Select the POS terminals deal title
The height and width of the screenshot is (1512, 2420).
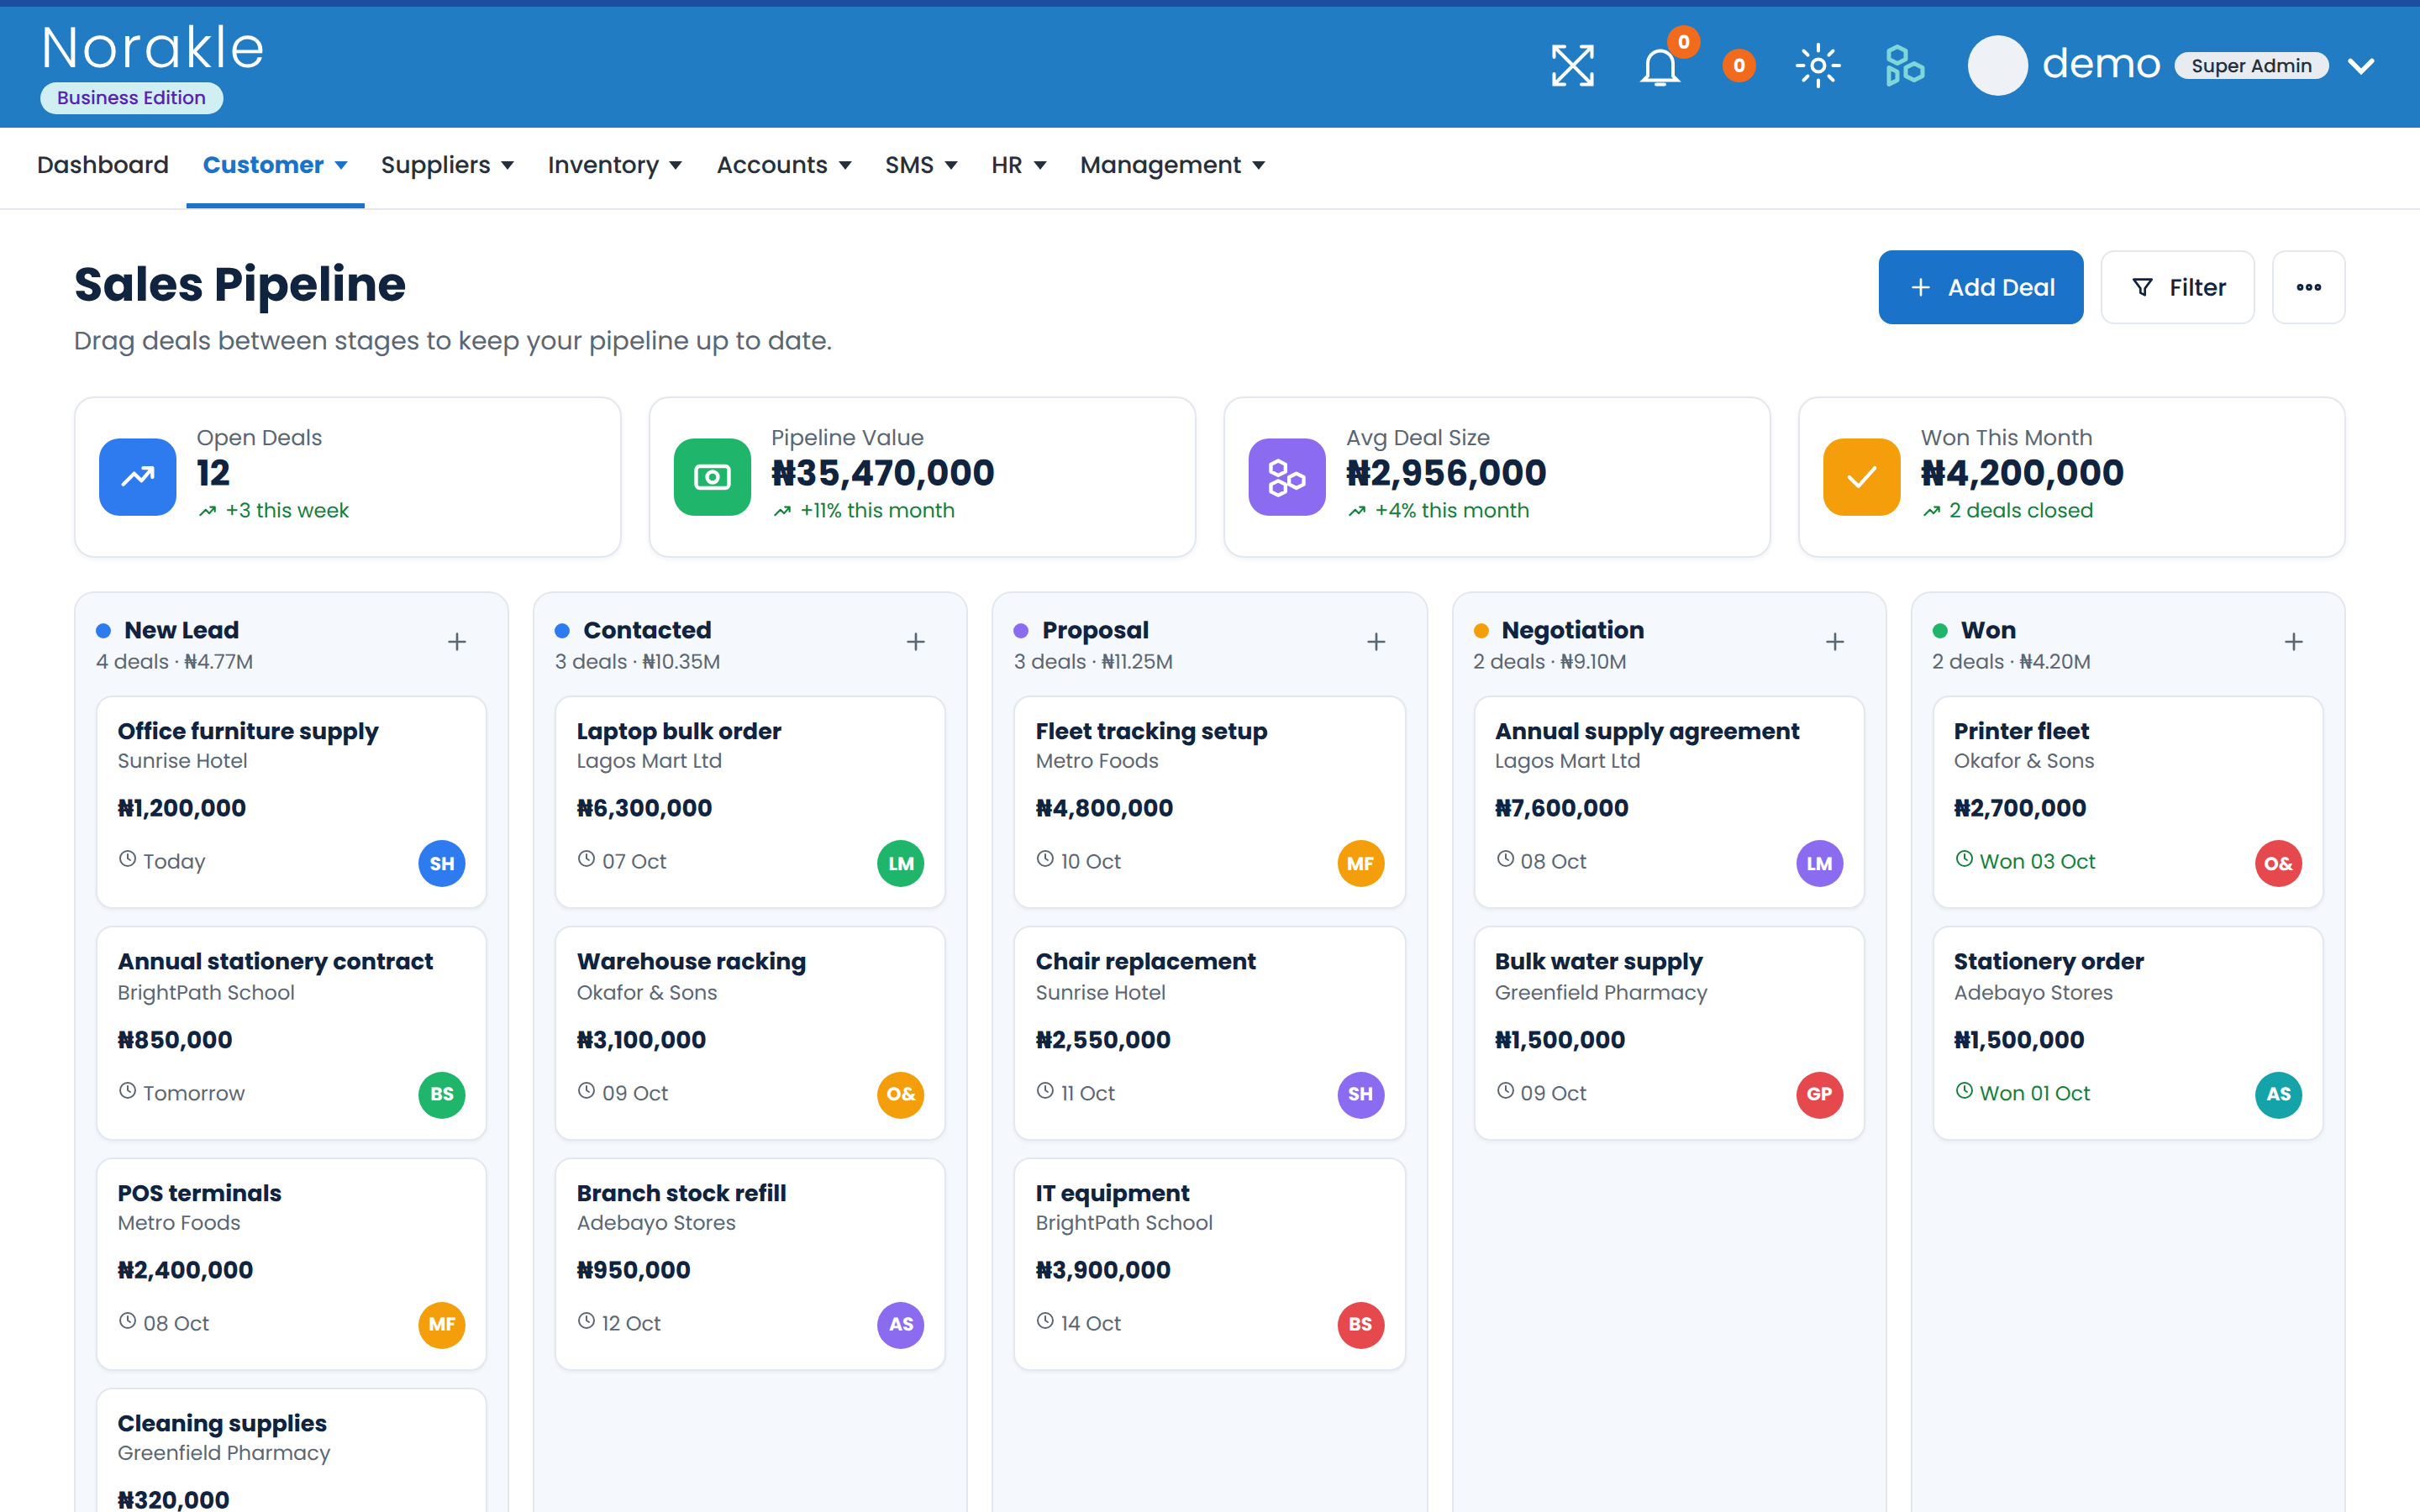199,1193
